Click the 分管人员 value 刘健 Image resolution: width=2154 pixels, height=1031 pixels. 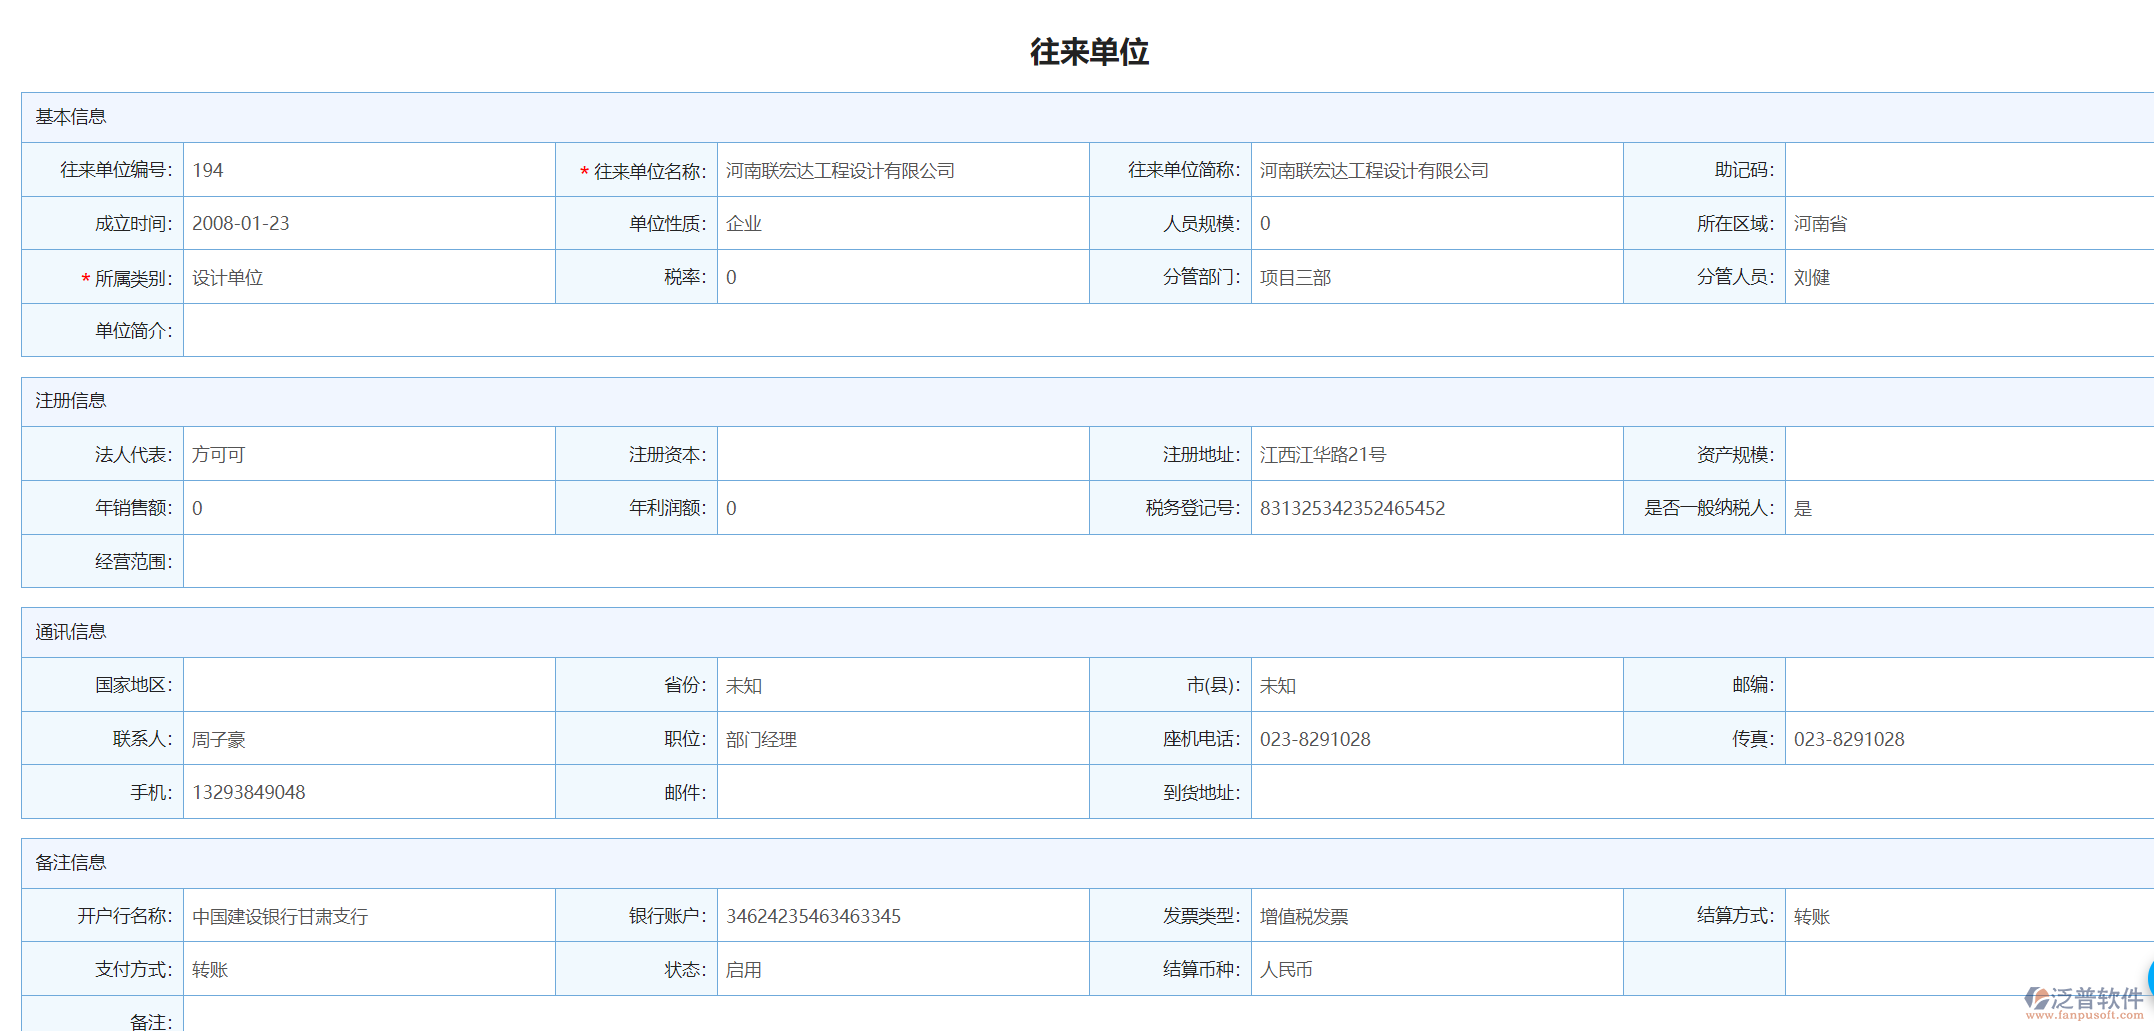click(1811, 278)
